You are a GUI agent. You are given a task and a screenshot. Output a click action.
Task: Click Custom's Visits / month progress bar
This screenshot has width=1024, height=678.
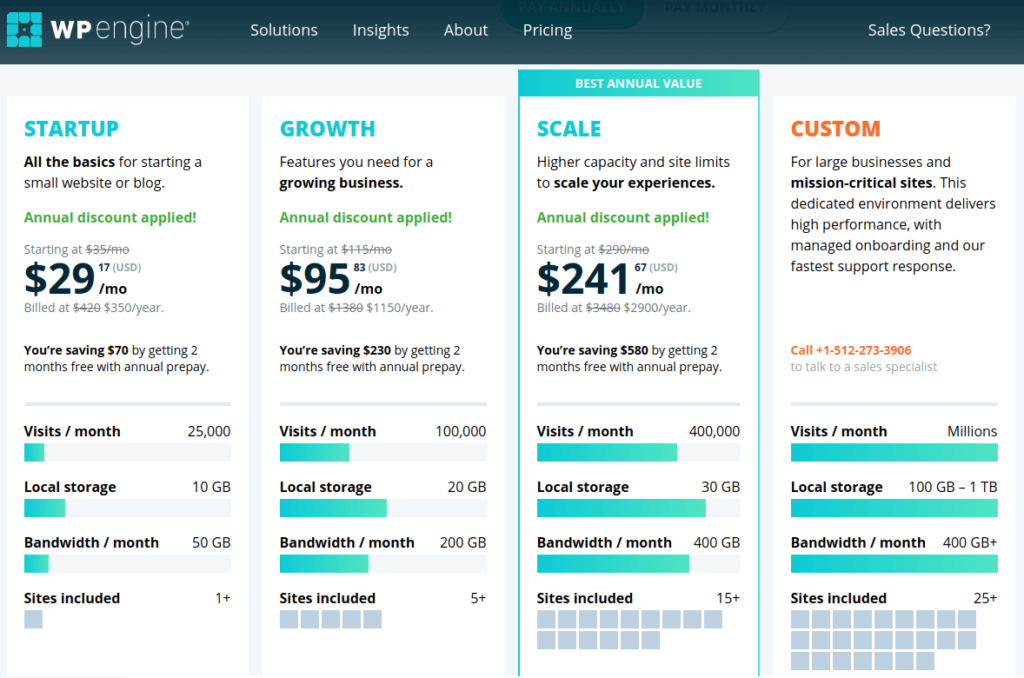[x=894, y=452]
